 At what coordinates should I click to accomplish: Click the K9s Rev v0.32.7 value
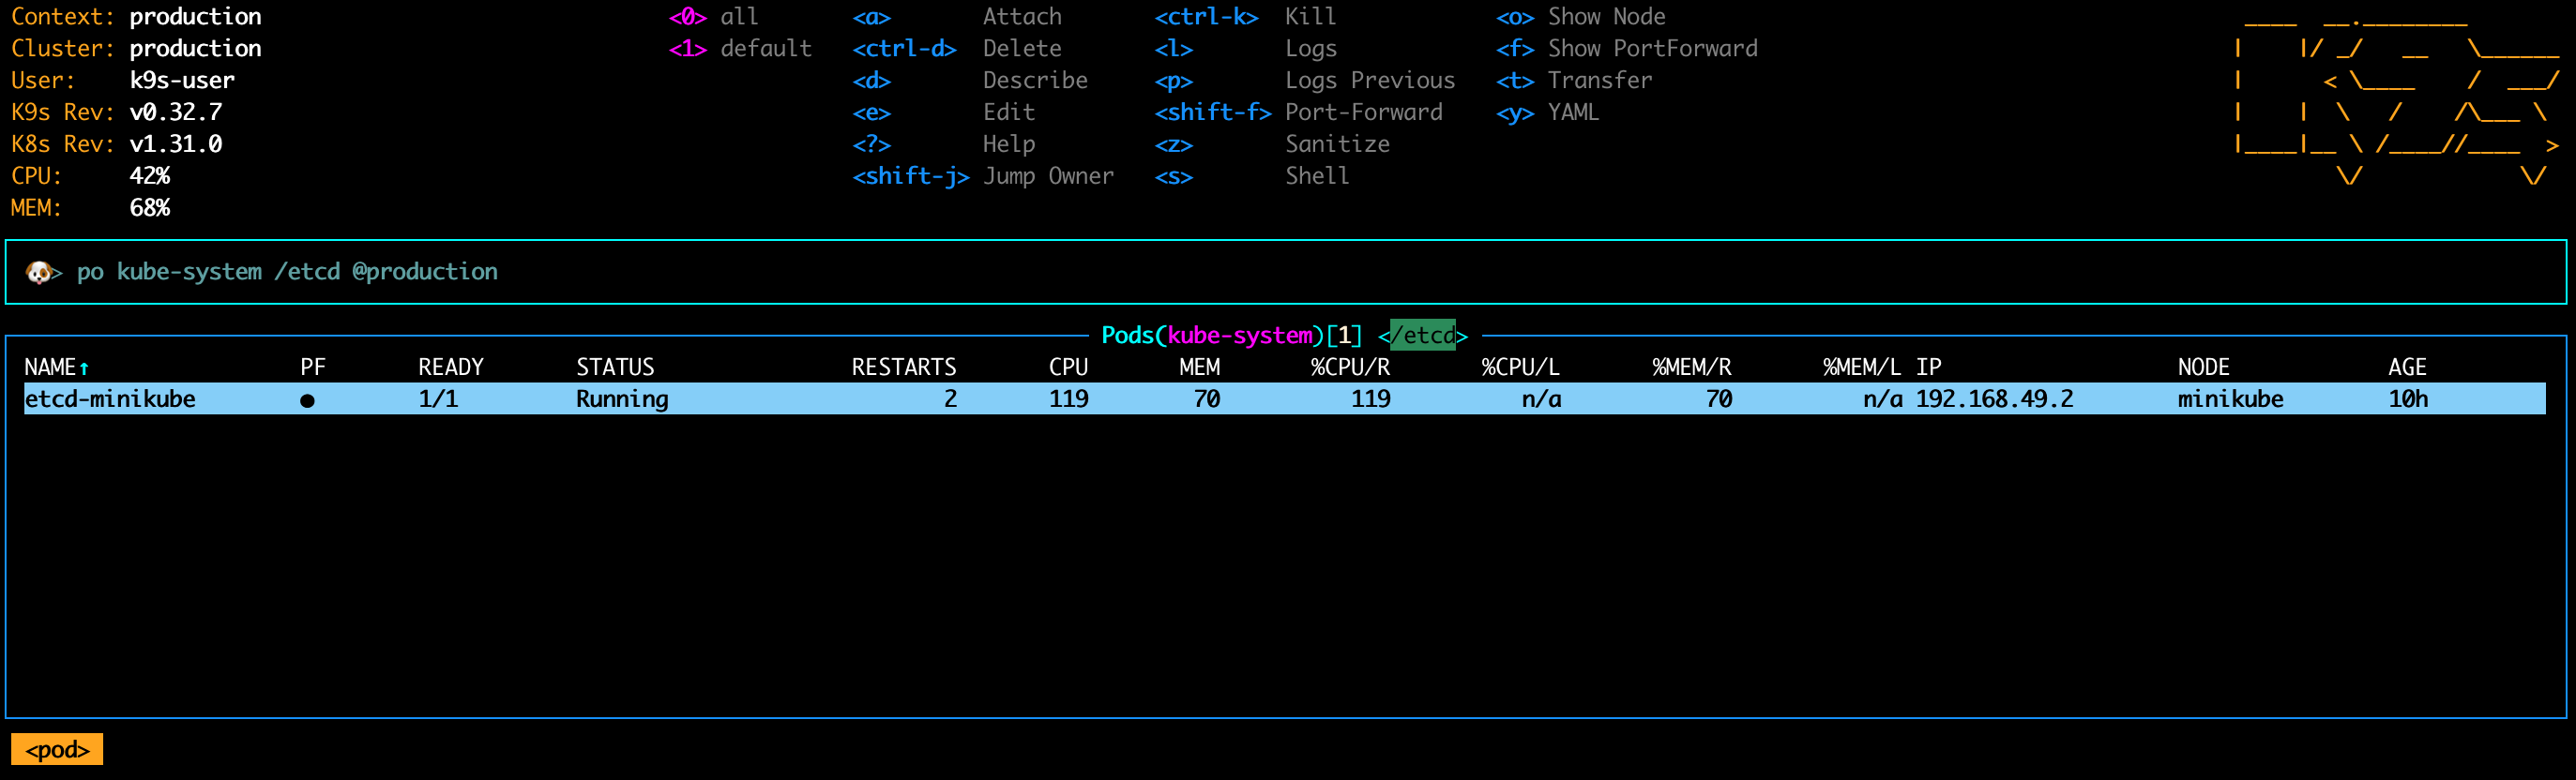(176, 113)
